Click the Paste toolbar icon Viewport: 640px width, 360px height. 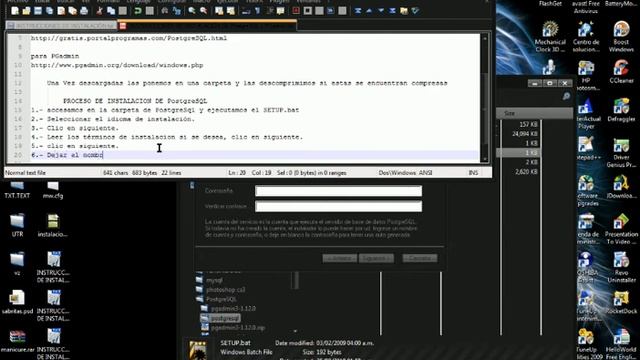tap(122, 11)
